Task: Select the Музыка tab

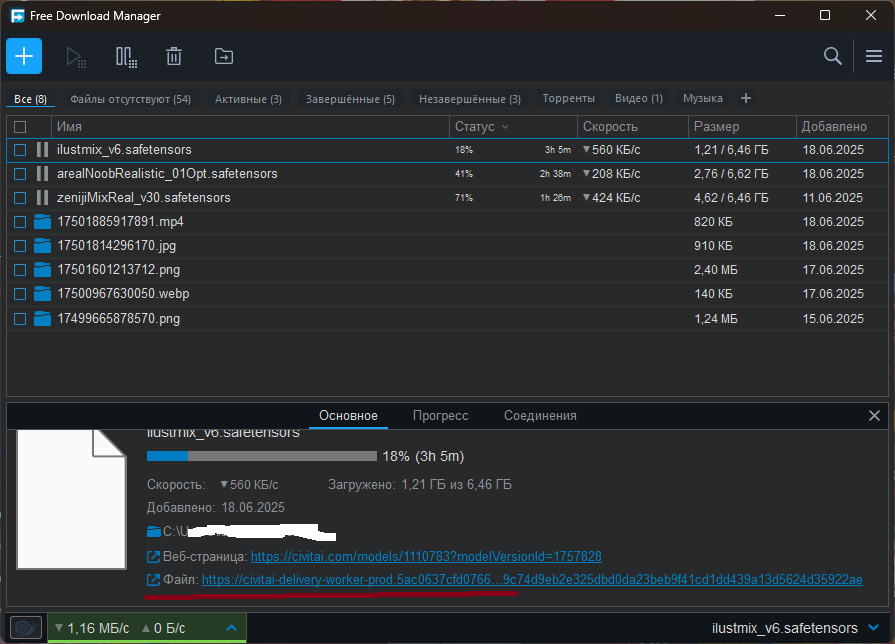Action: tap(703, 98)
